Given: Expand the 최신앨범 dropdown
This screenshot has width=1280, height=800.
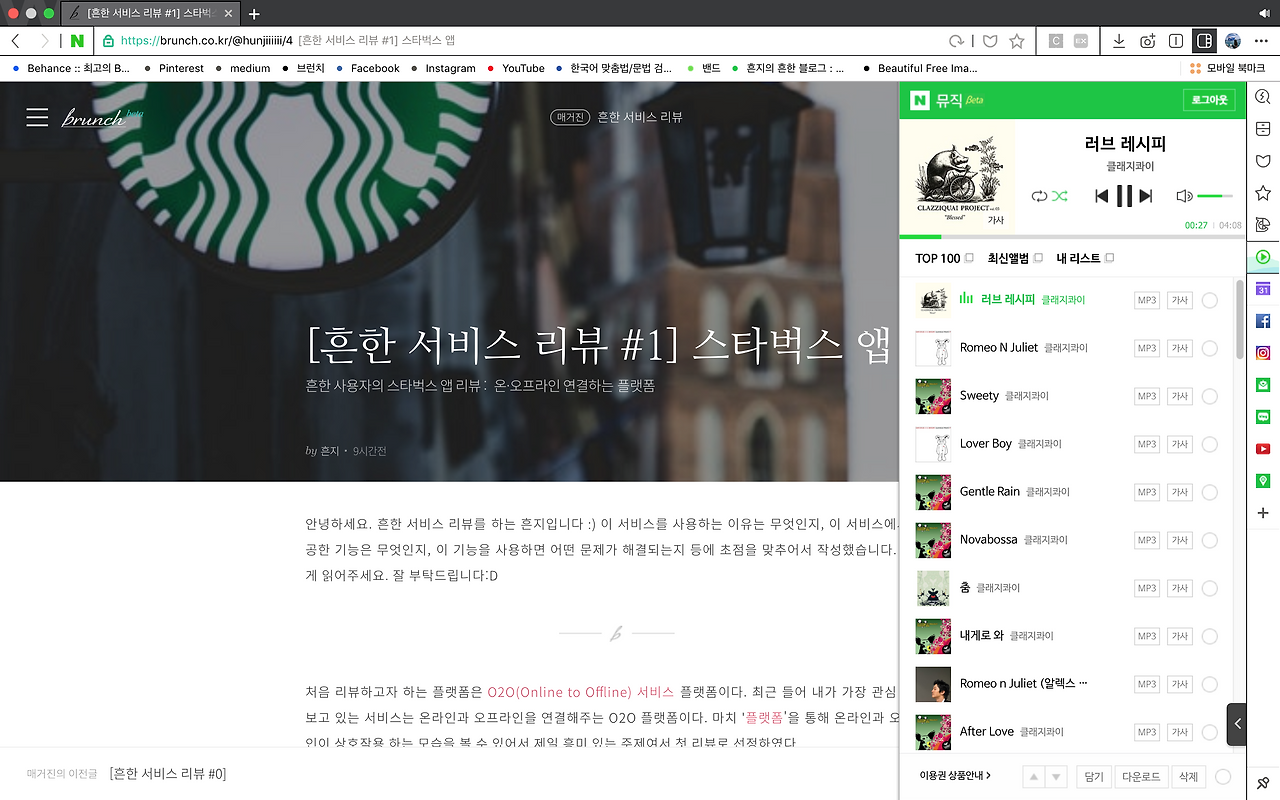Looking at the screenshot, I should 1037,257.
